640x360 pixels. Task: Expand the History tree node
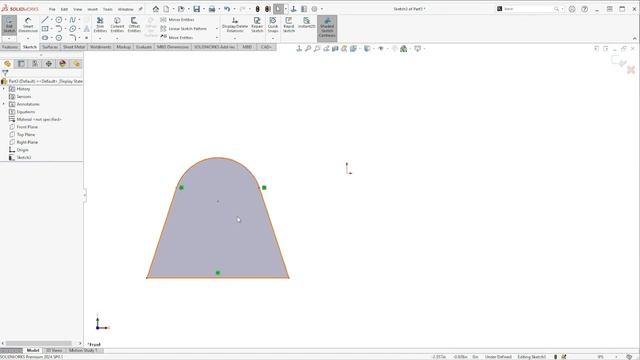coord(4,89)
